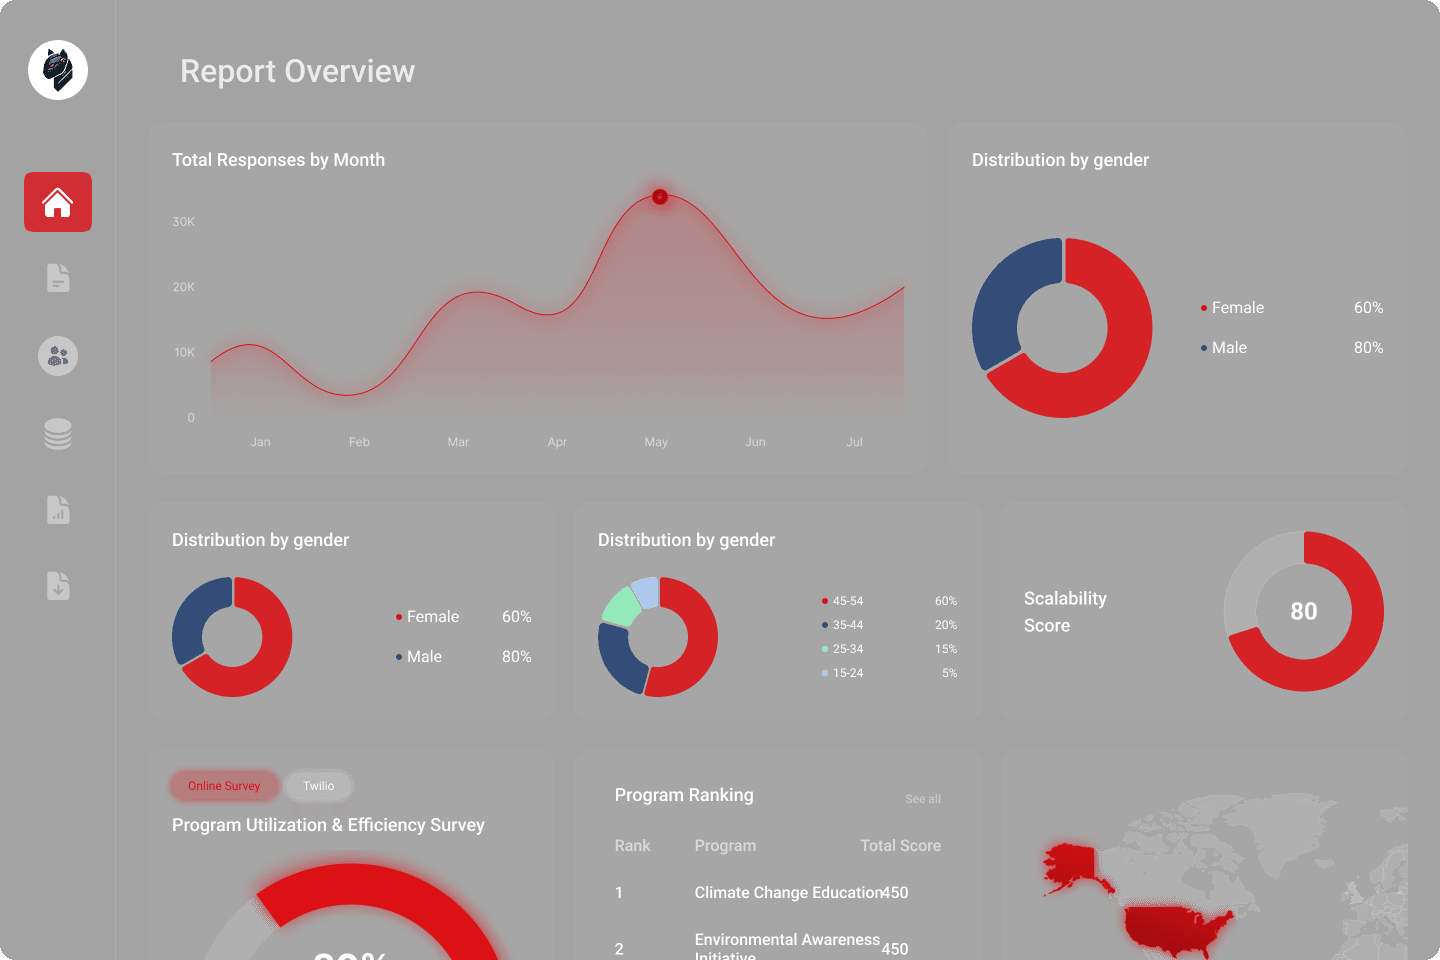Click the wolf logo avatar
This screenshot has width=1440, height=960.
pos(58,70)
